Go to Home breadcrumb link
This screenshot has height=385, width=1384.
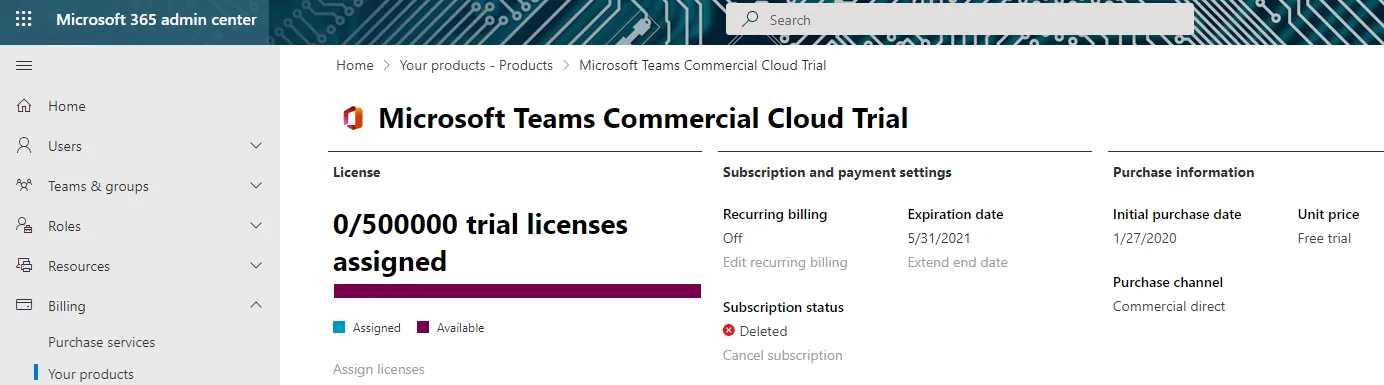(x=355, y=65)
